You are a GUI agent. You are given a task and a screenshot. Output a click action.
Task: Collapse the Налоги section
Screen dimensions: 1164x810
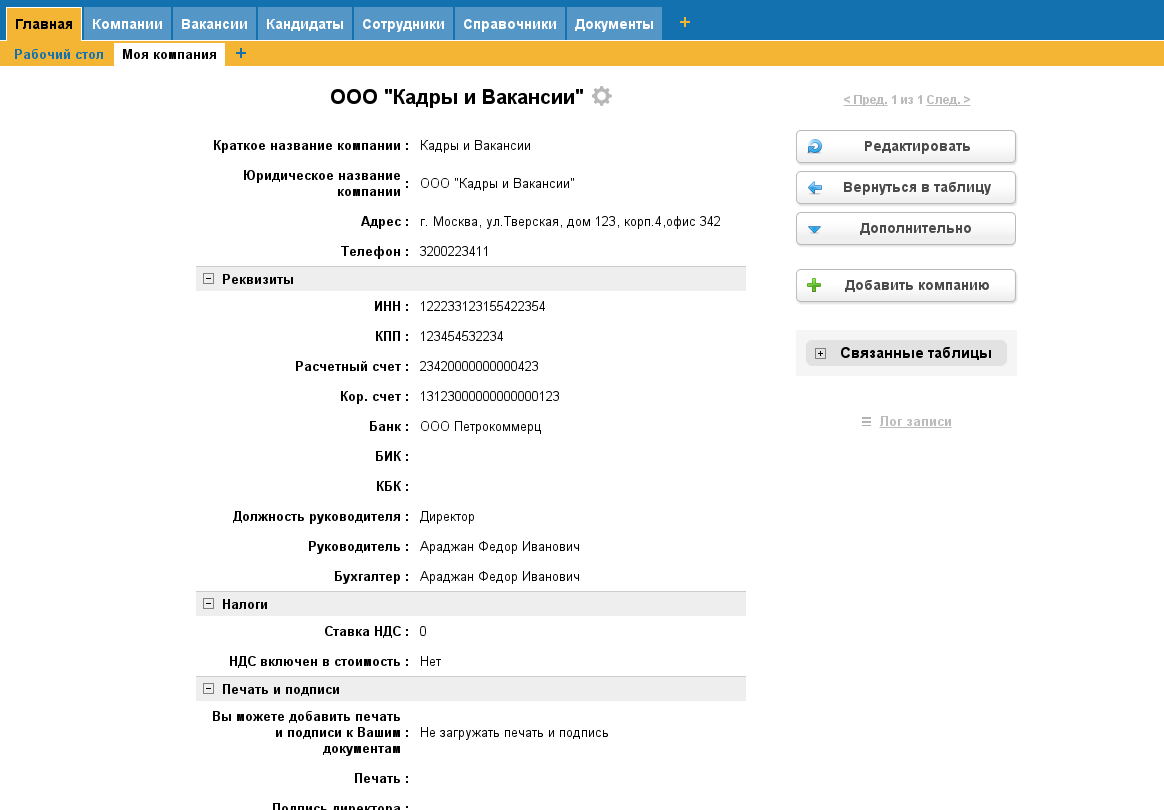(x=209, y=604)
